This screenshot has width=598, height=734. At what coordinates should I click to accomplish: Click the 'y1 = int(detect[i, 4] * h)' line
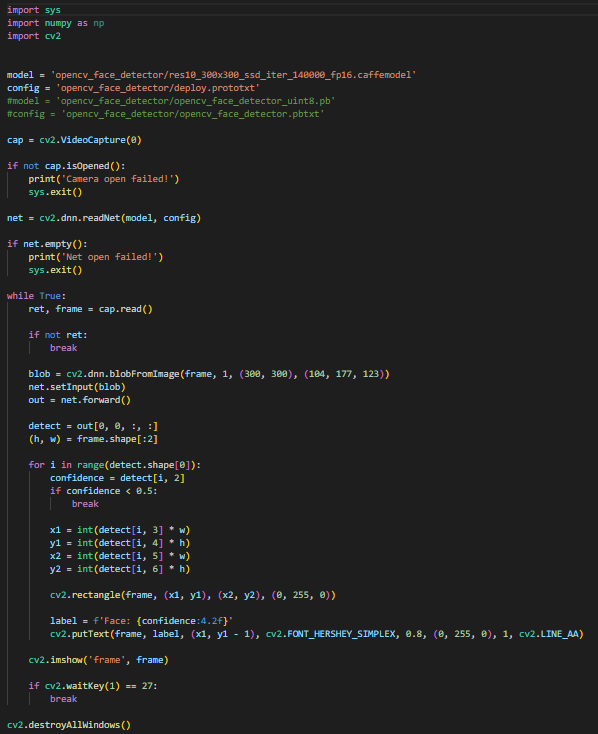120,543
